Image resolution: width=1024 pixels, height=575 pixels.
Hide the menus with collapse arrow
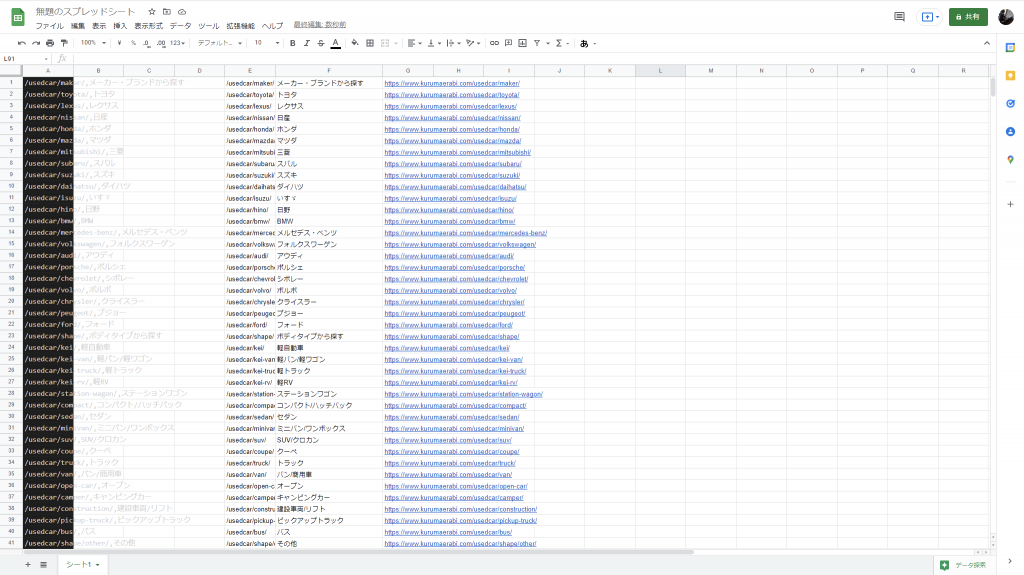click(986, 43)
